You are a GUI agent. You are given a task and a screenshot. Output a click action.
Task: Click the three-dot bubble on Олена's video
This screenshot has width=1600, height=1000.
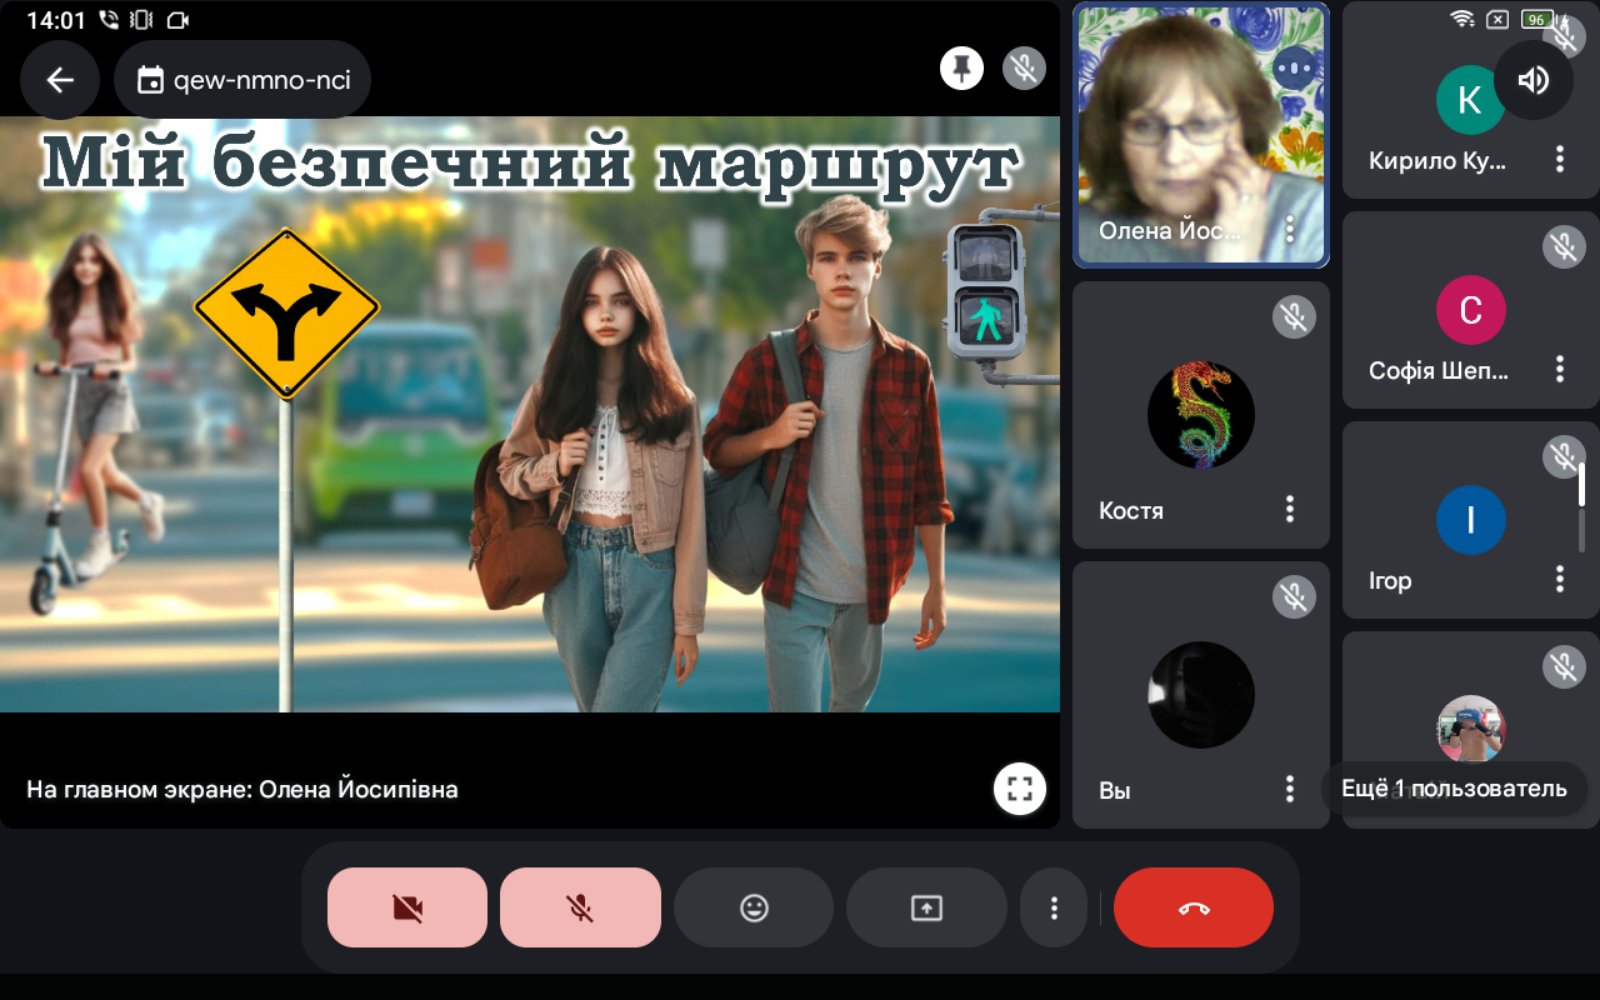(x=1295, y=69)
